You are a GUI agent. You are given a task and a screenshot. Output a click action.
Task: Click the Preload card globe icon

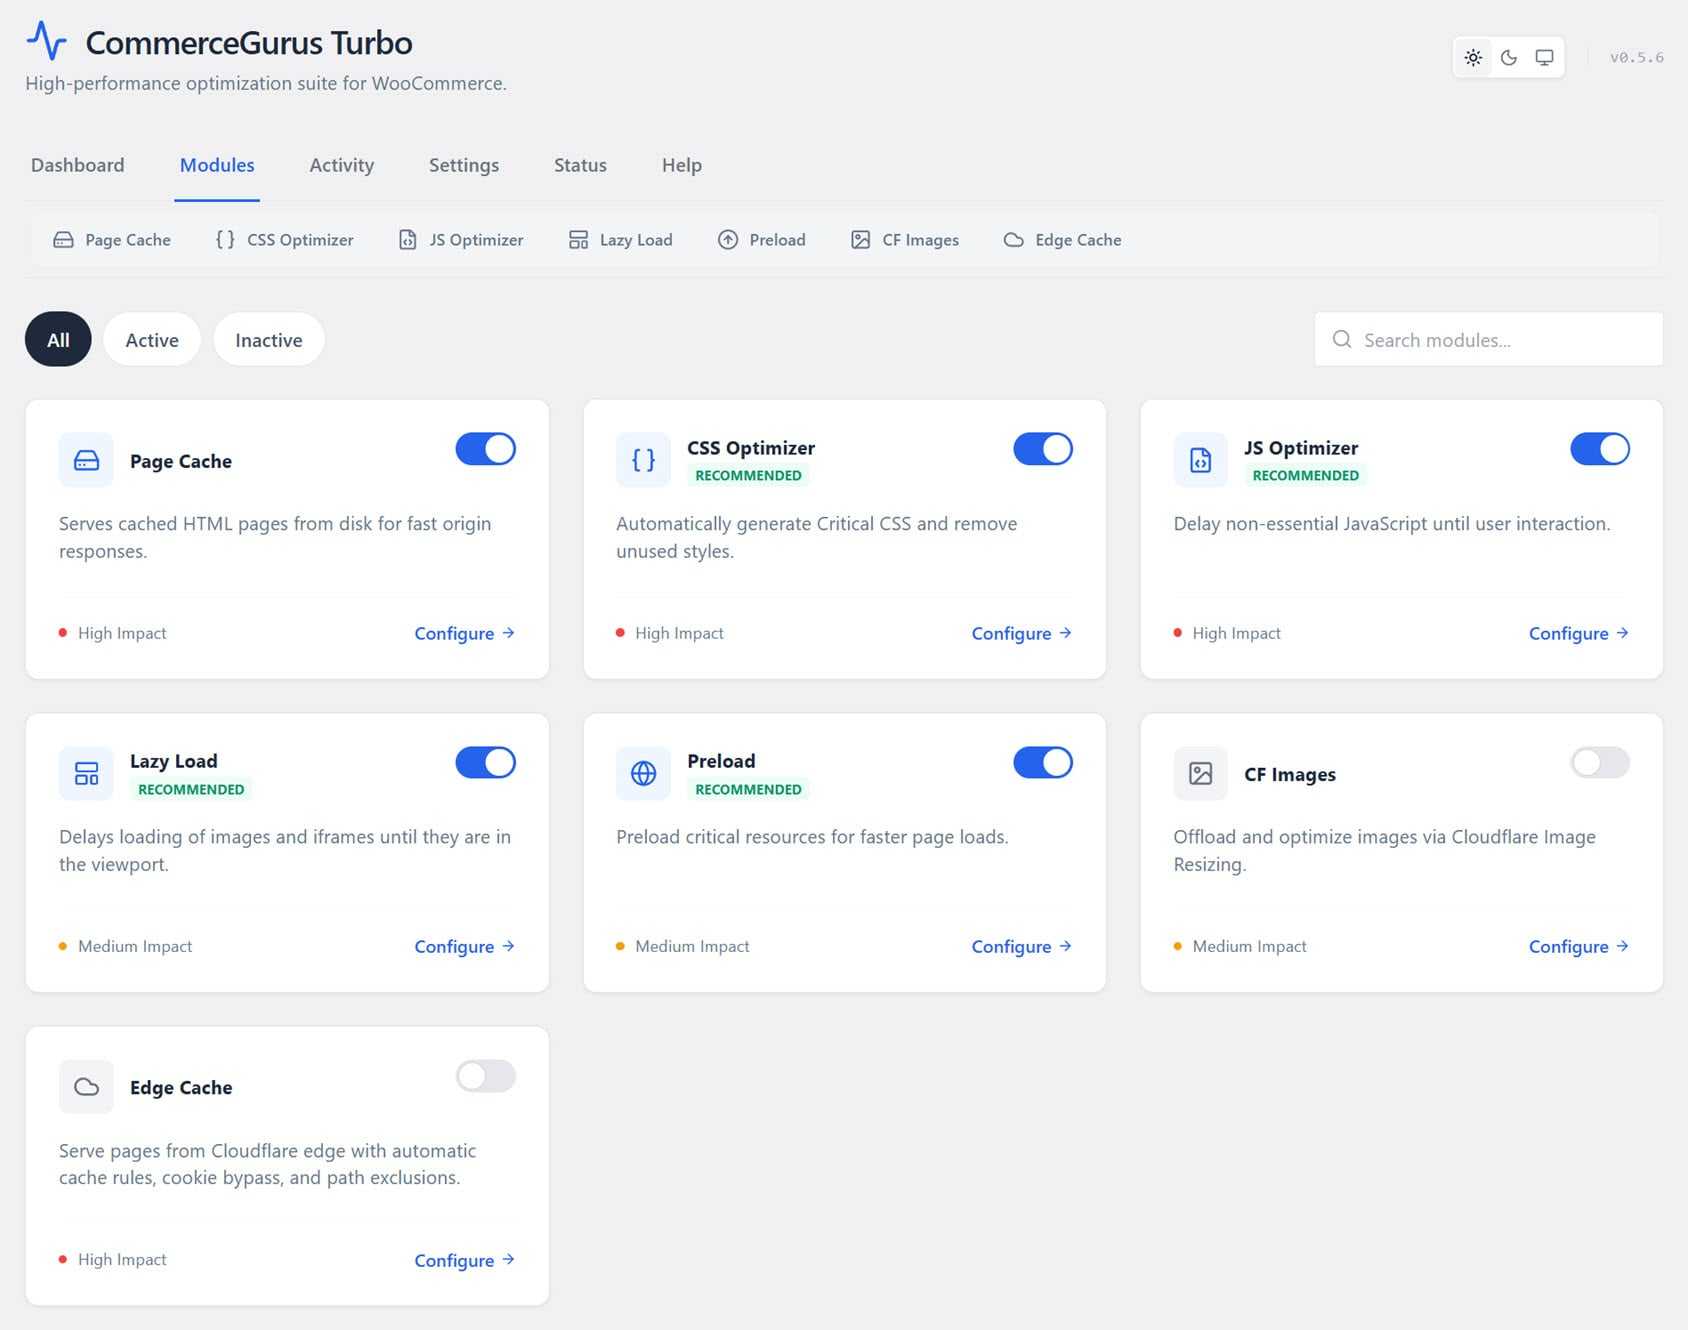643,773
